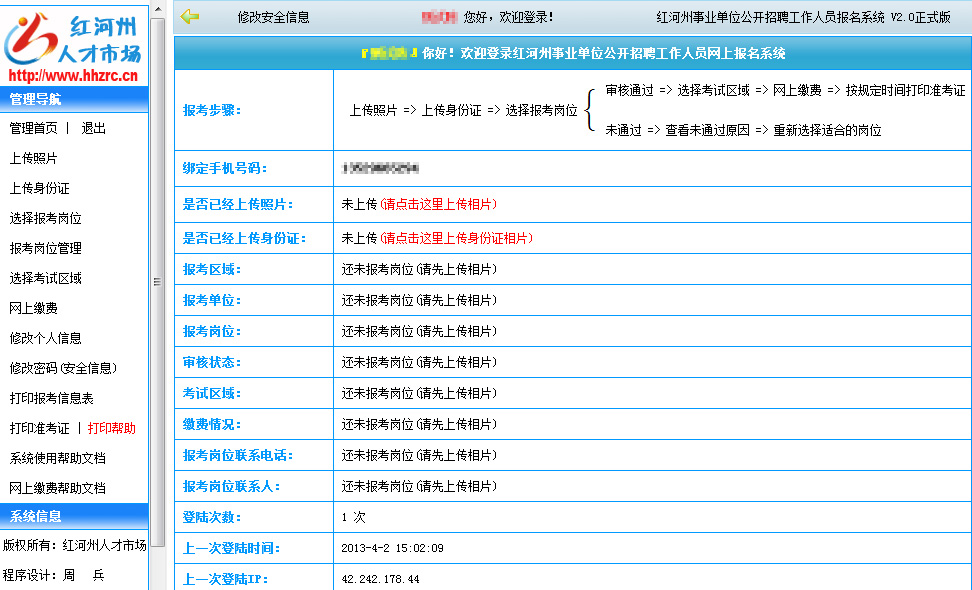
Task: Open 系统使用帮助文档
Action: [x=57, y=458]
